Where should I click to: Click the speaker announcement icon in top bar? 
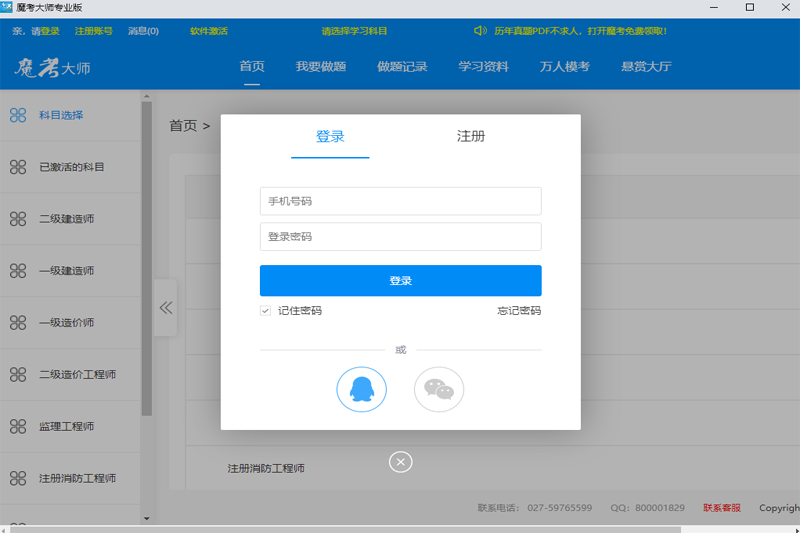pyautogui.click(x=481, y=31)
